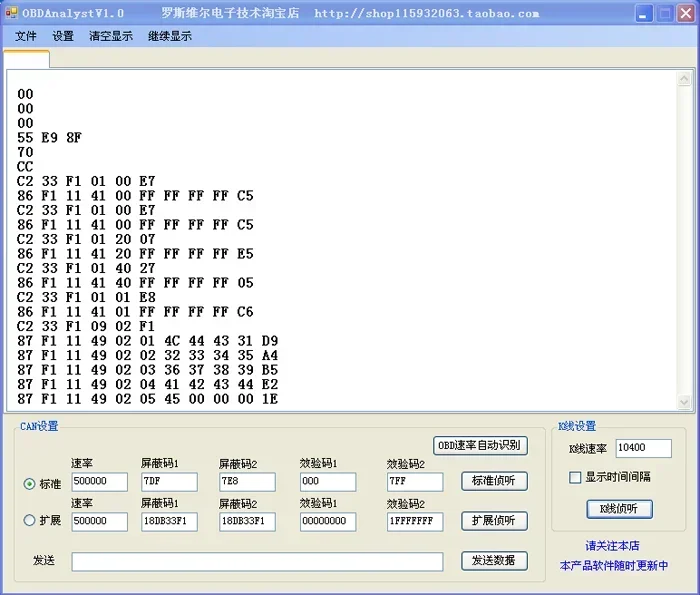700x595 pixels.
Task: Select the 扩展 extended CAN radio button
Action: pos(29,520)
